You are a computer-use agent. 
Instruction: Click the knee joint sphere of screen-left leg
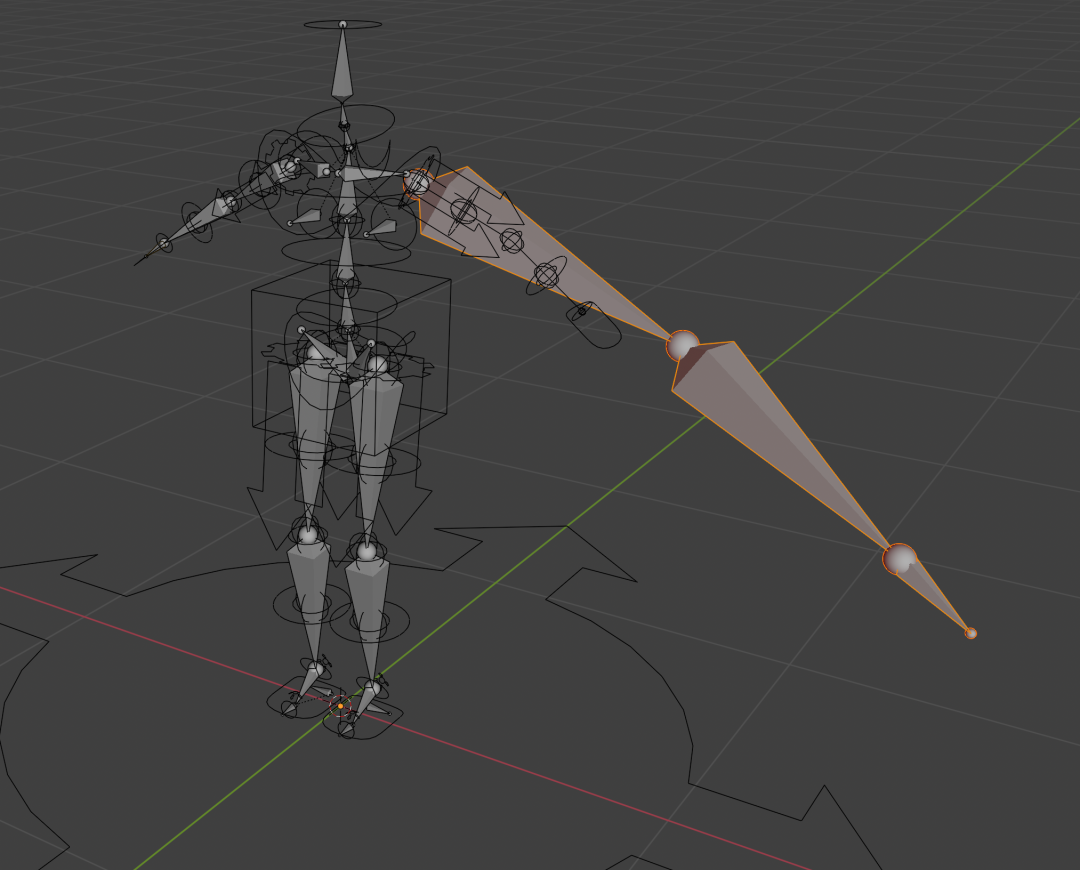click(308, 535)
